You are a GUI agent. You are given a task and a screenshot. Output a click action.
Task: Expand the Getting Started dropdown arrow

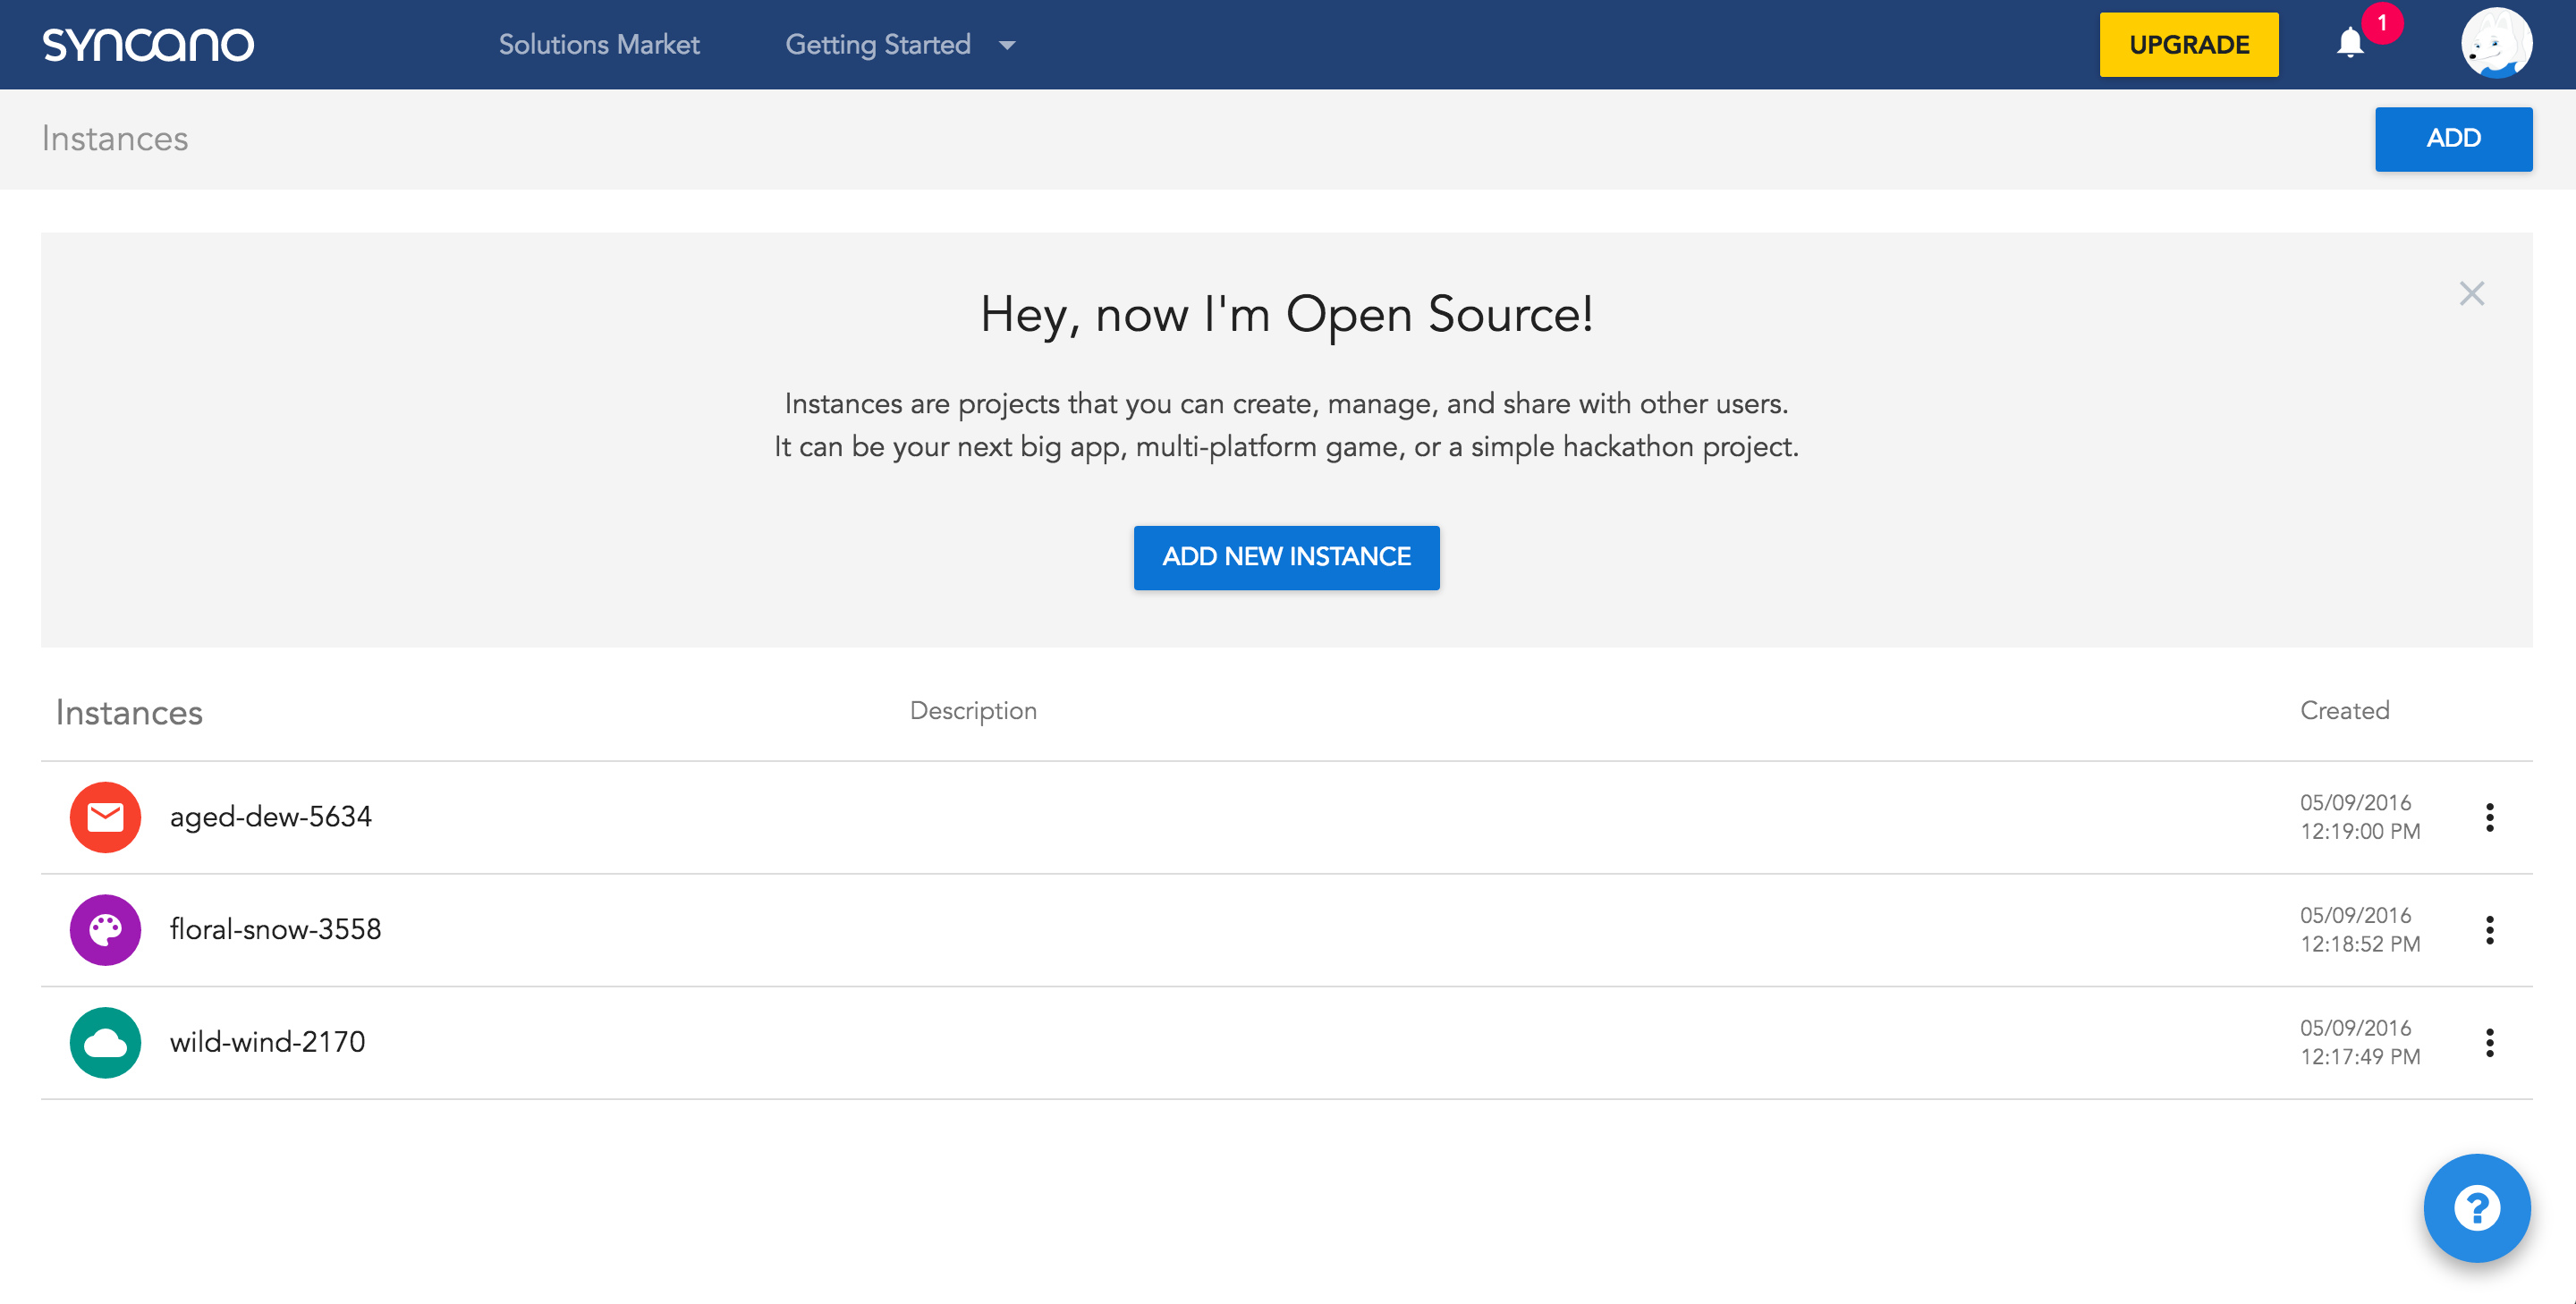[x=1007, y=46]
